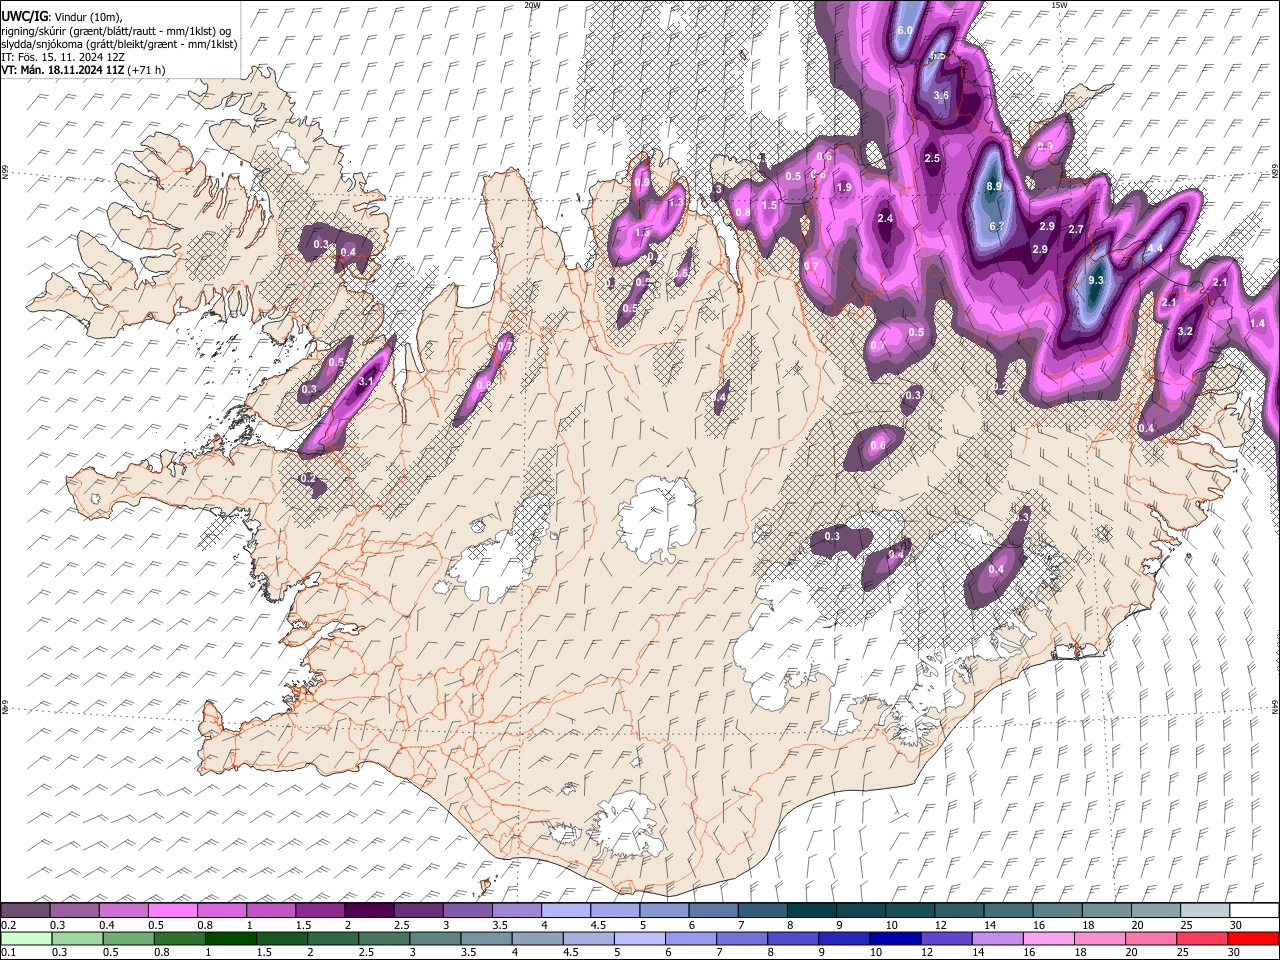1280x960 pixels.
Task: Click the lilac swatch between 14 and 16
Action: 1000,939
